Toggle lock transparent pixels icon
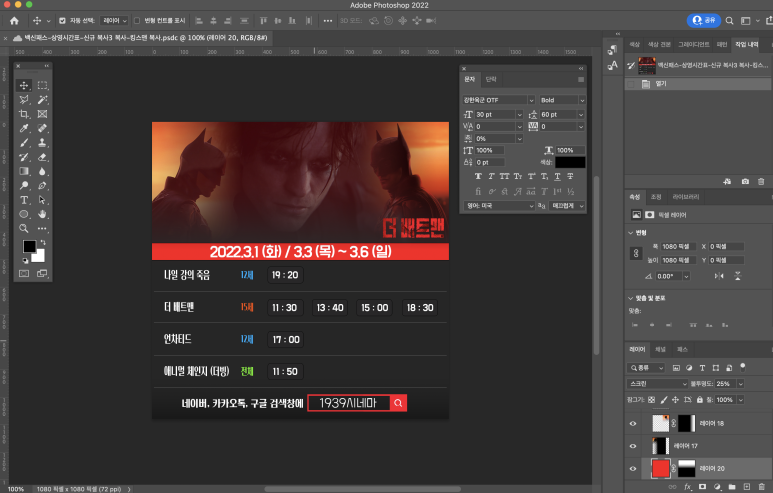 point(652,400)
